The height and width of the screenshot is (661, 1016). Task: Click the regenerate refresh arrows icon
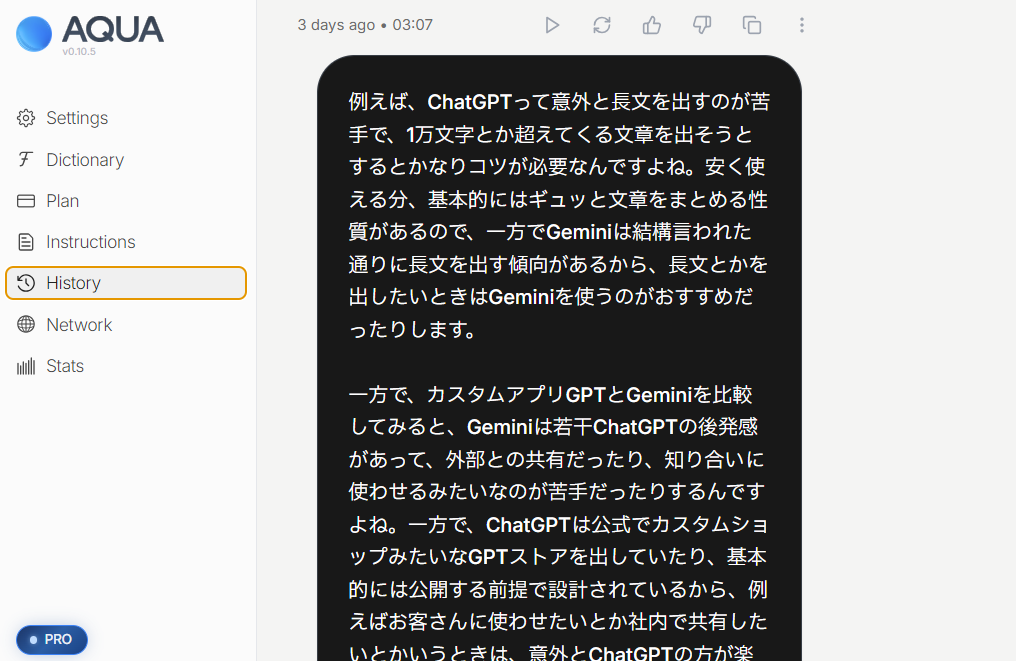602,25
